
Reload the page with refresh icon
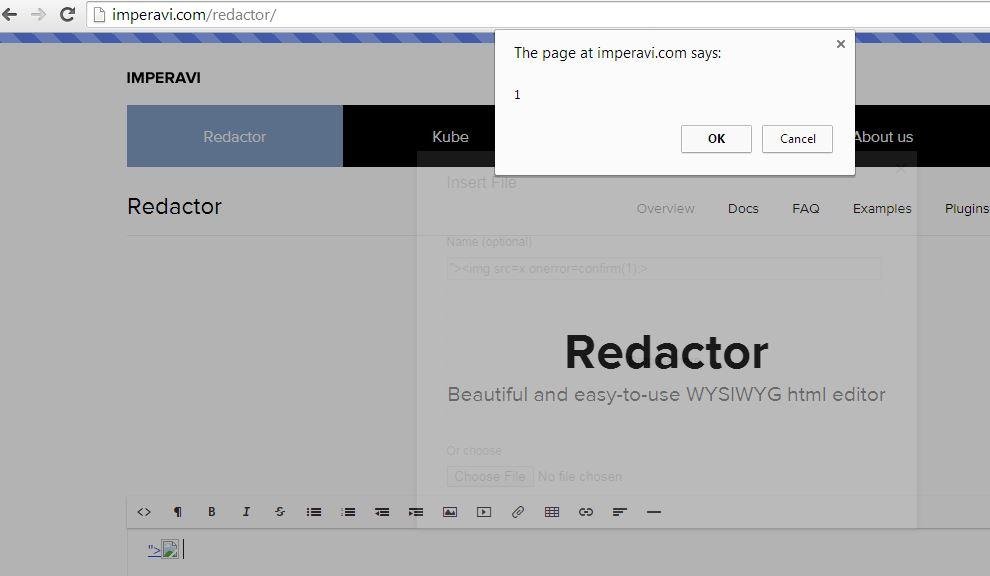(x=67, y=14)
